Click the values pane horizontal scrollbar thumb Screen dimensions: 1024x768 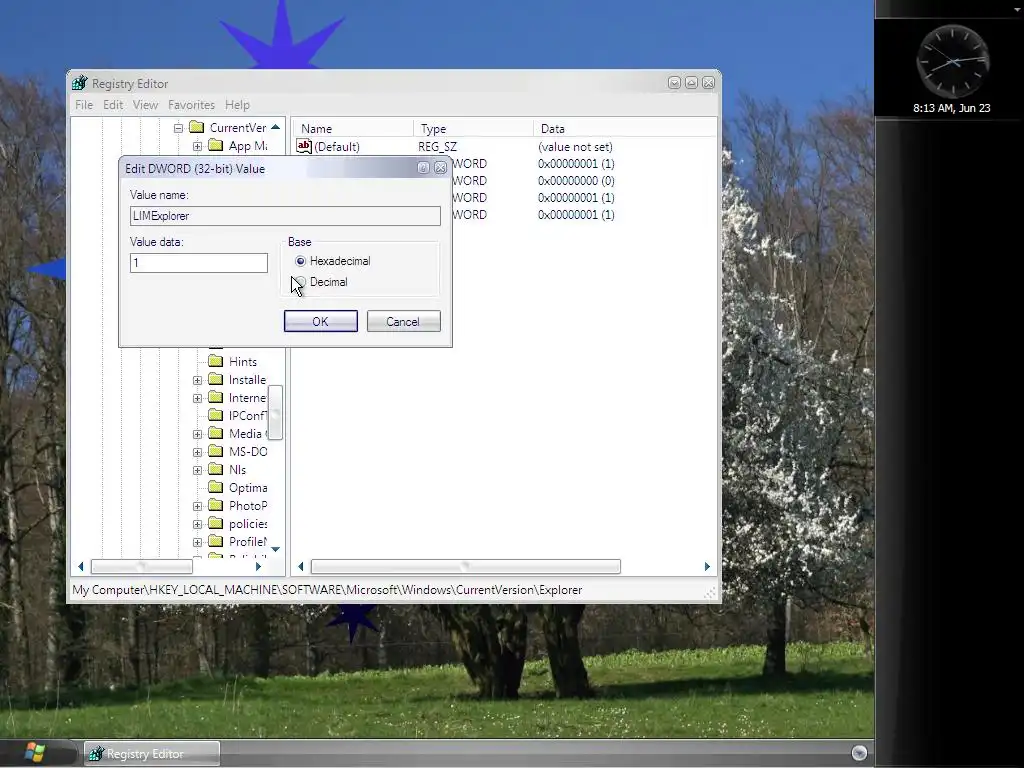[466, 566]
